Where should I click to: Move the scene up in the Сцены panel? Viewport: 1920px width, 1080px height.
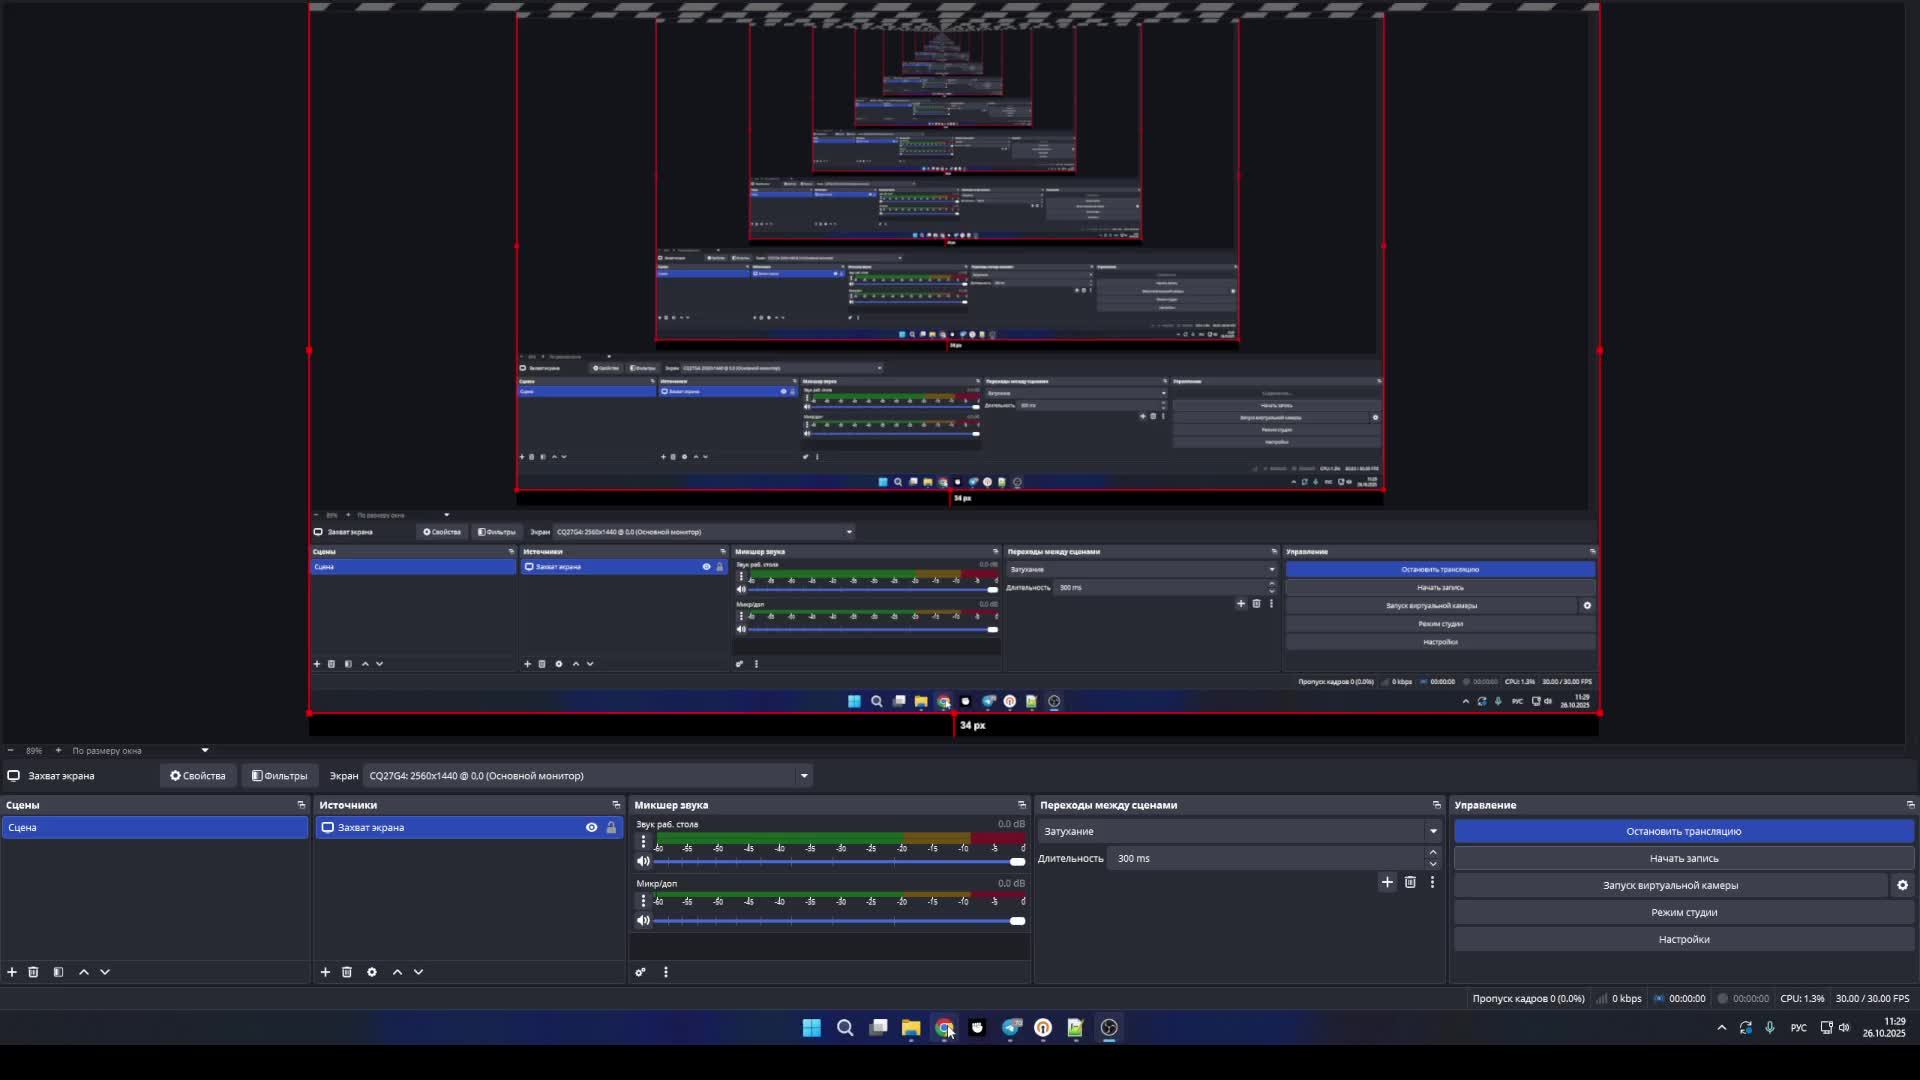pos(84,972)
